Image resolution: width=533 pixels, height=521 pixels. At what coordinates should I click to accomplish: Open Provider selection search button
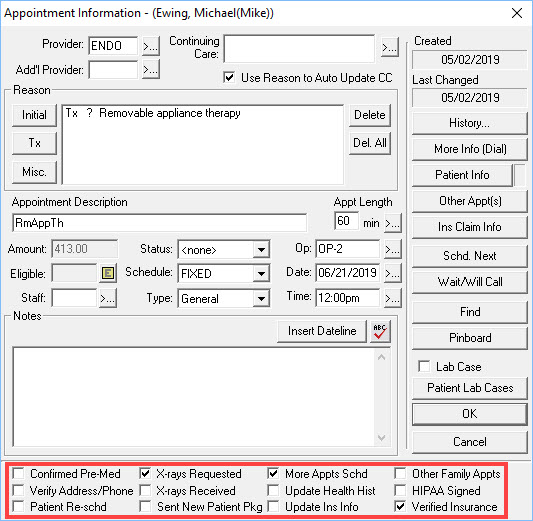[151, 46]
